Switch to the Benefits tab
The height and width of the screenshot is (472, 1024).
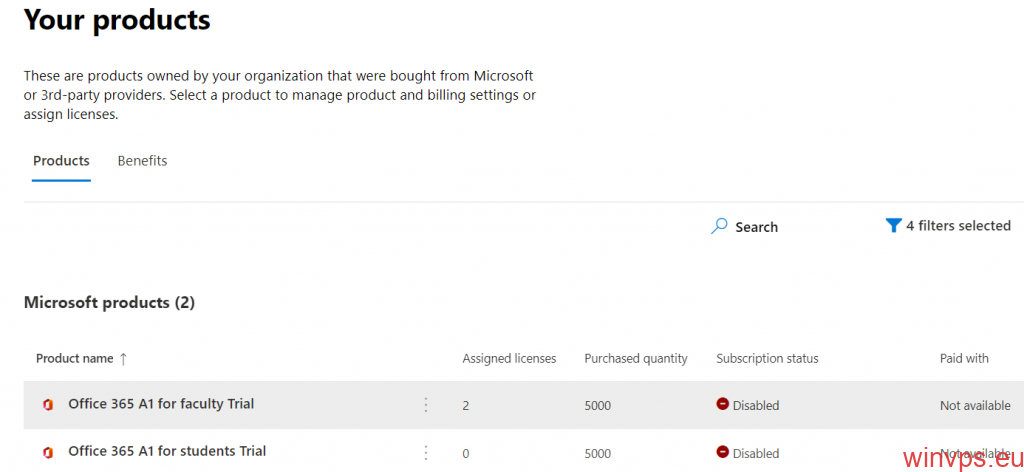click(x=142, y=161)
